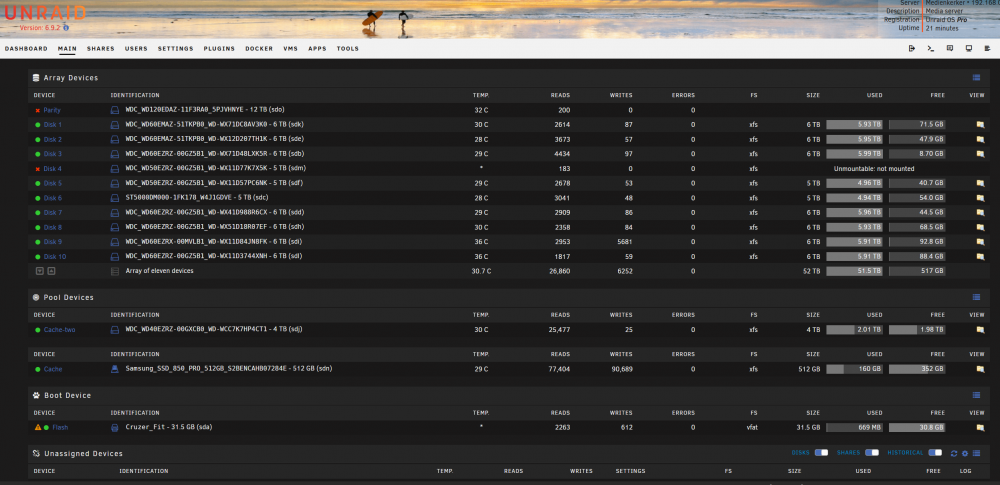1000x485 pixels.
Task: Open the log icon at the top bar's right edge
Action: (988, 48)
